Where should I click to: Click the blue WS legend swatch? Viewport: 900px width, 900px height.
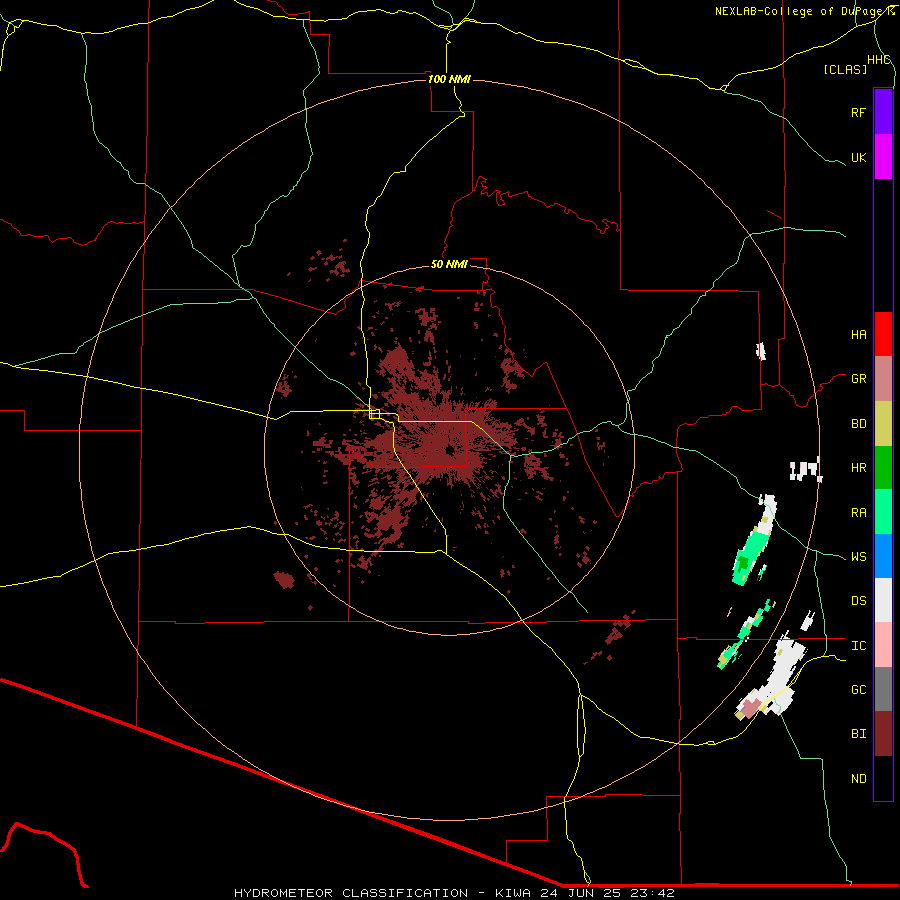pos(883,556)
